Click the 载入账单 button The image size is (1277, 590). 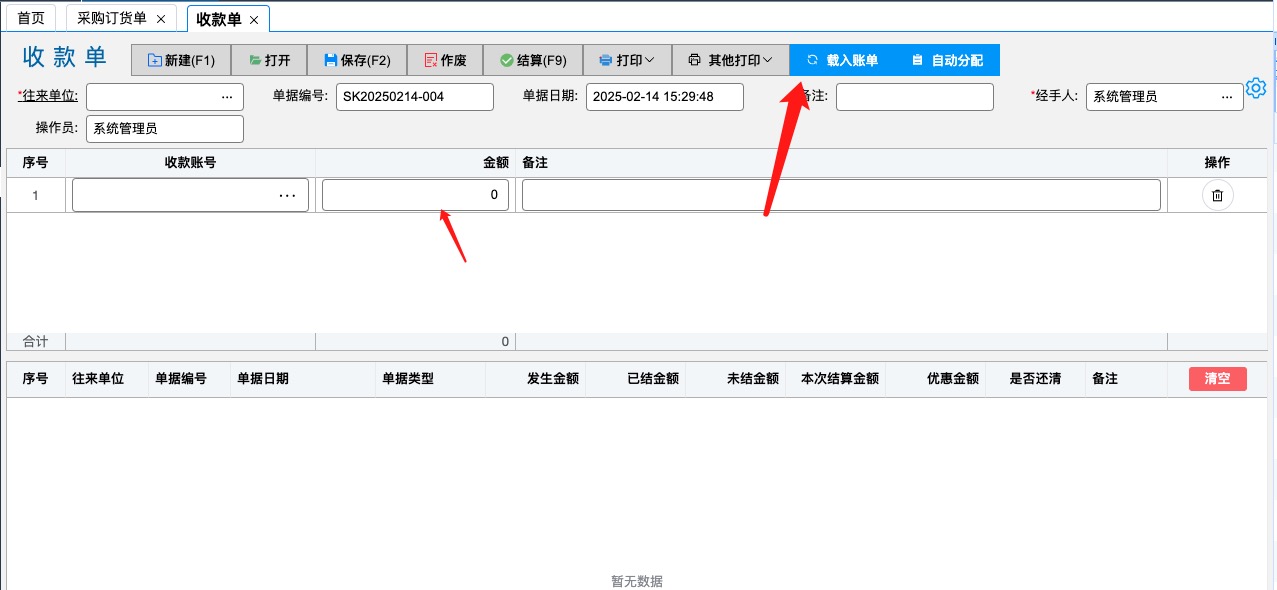click(842, 60)
